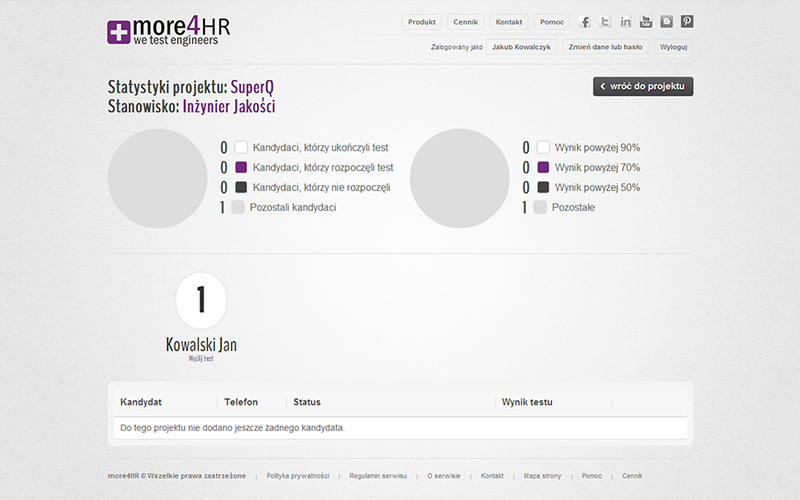This screenshot has width=800, height=500.
Task: Click the Wyloguj button
Action: tap(673, 47)
